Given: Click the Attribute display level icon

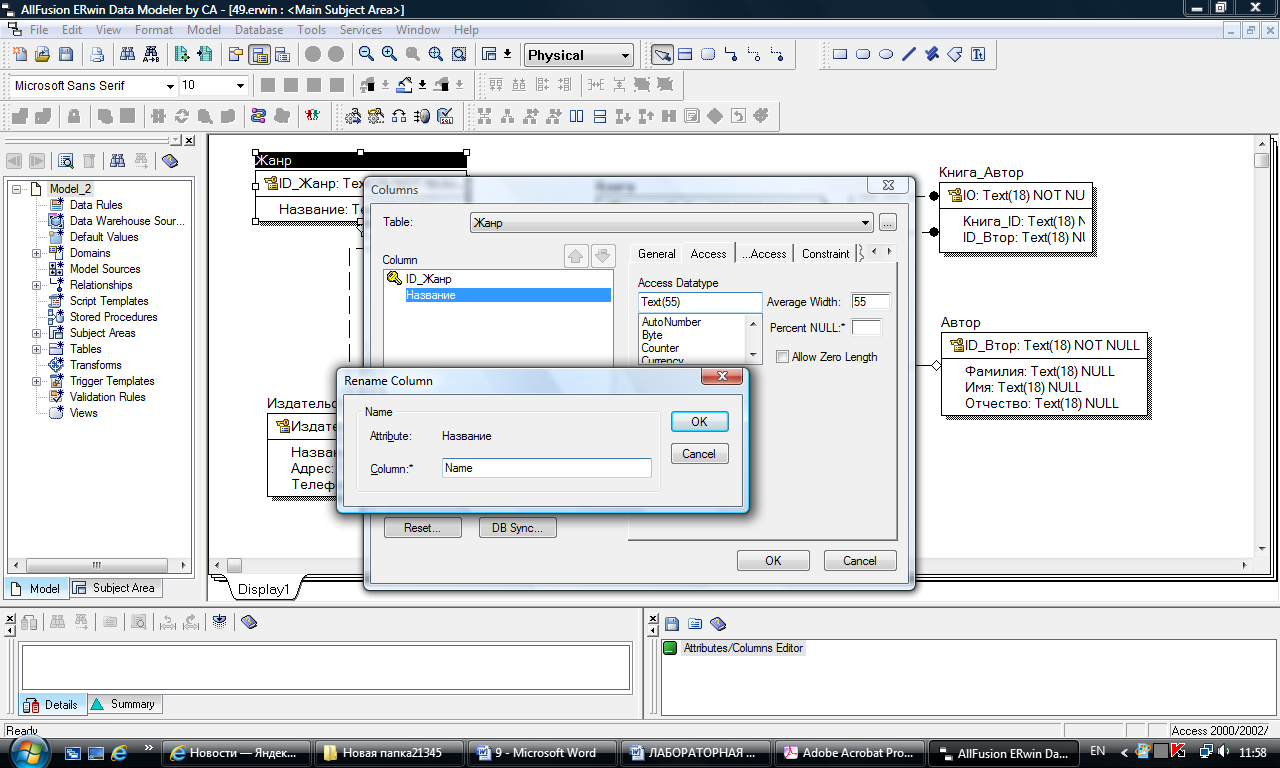Looking at the screenshot, I should (259, 55).
